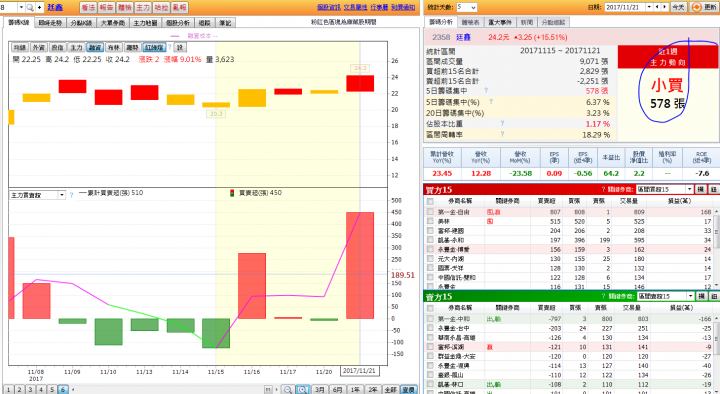Click the 今天 button next to date
The image size is (720, 394).
tap(678, 7)
